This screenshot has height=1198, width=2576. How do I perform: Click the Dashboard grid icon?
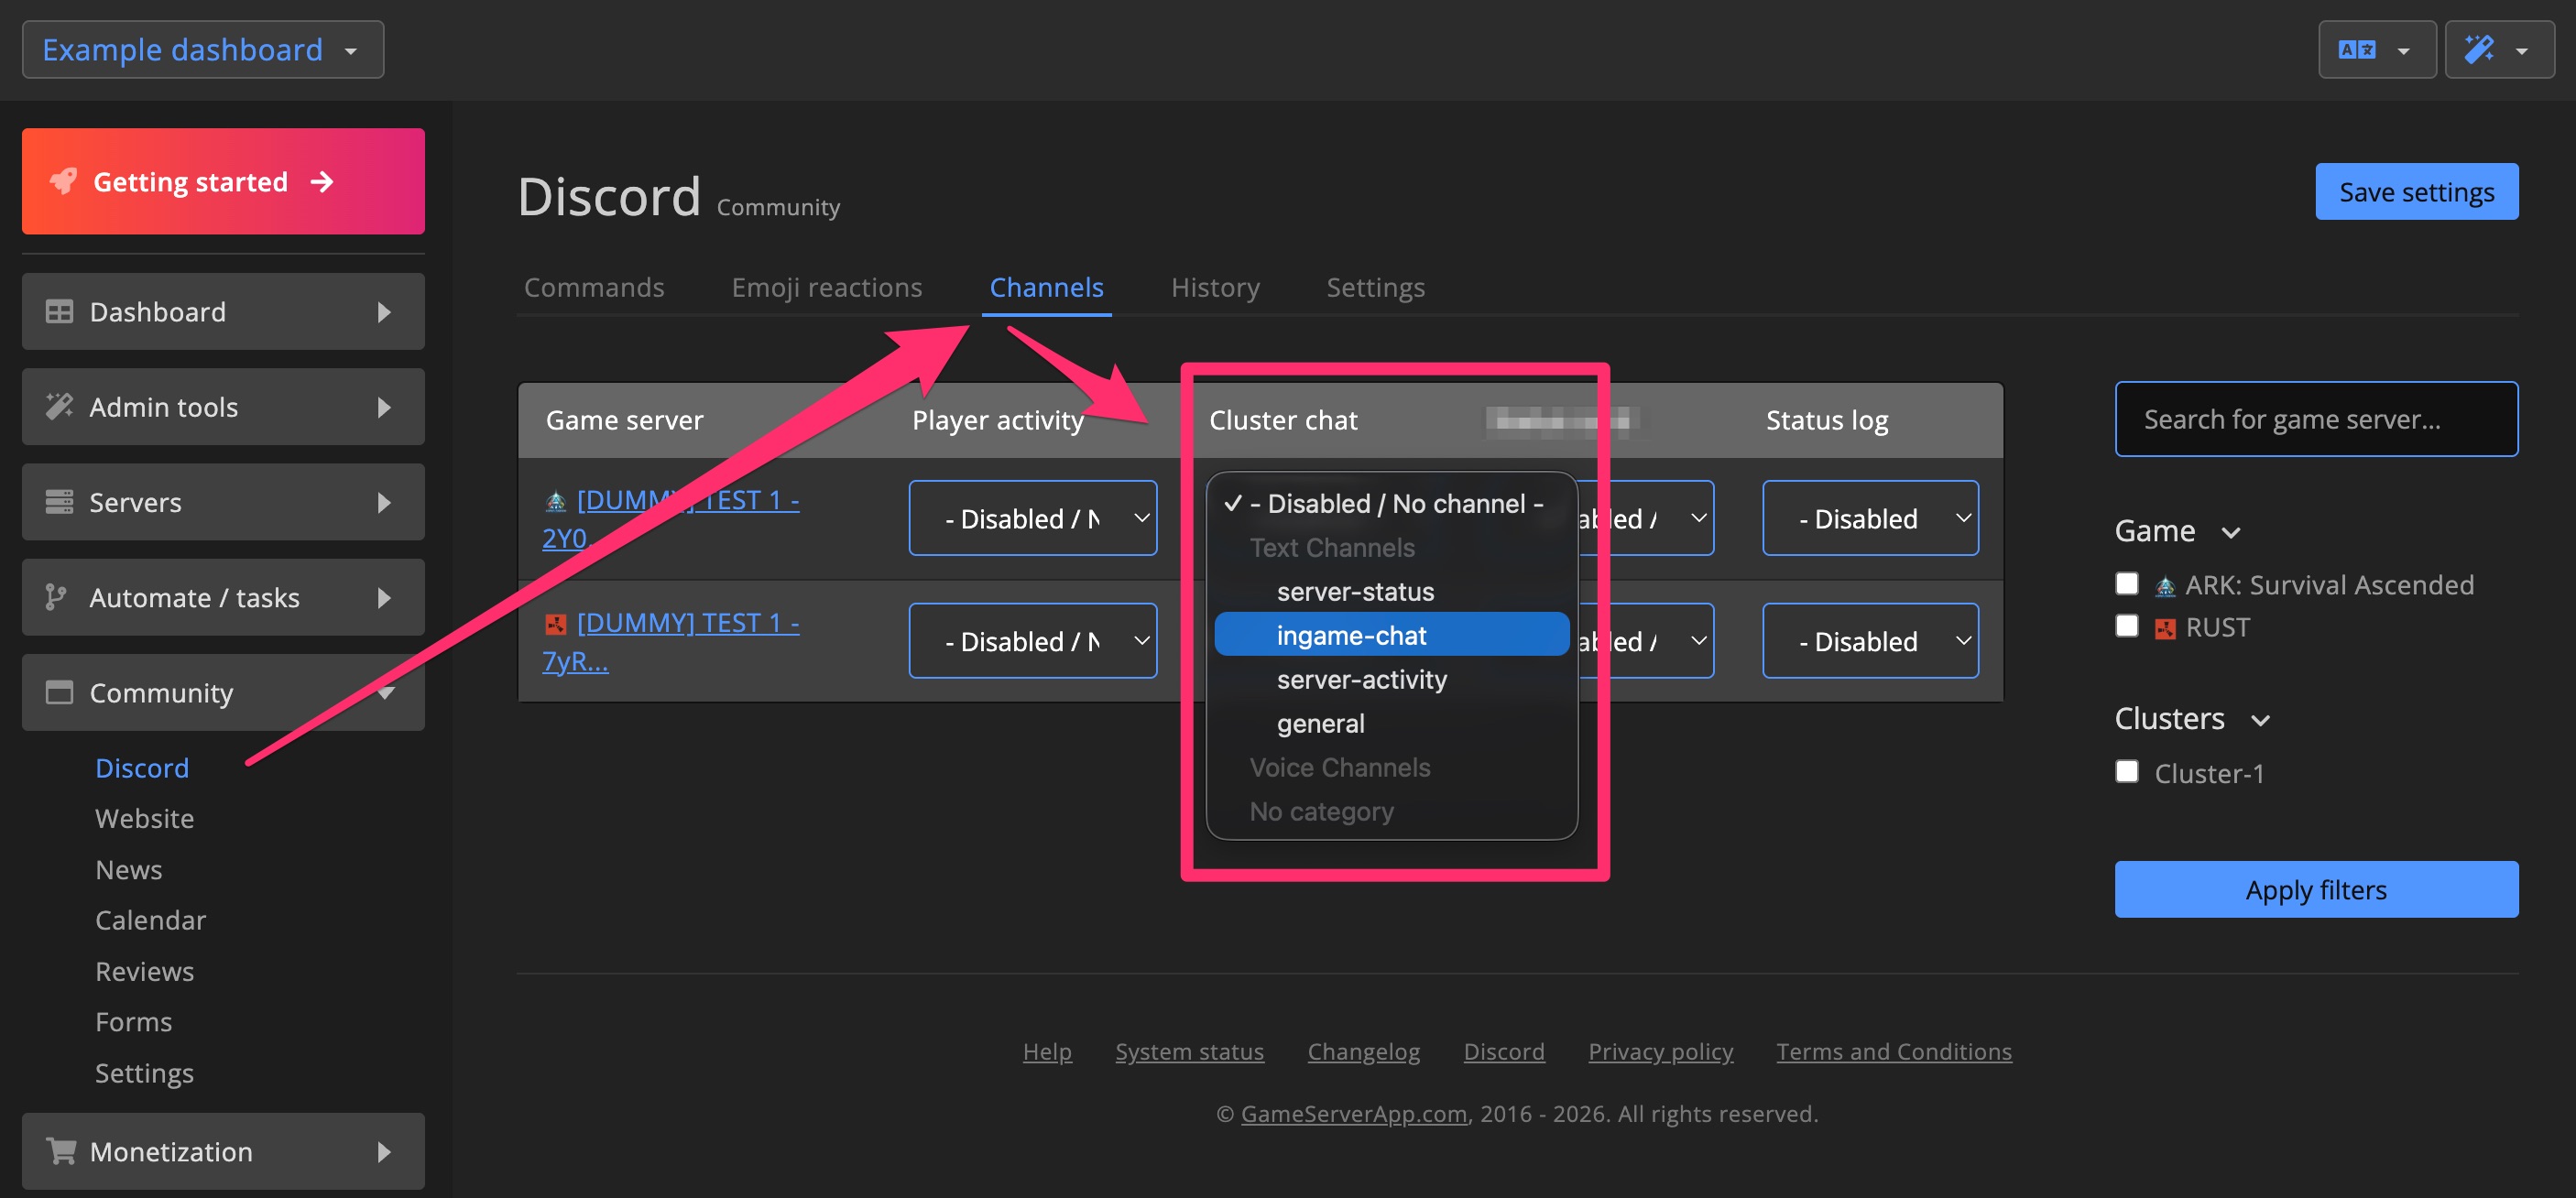click(x=58, y=311)
